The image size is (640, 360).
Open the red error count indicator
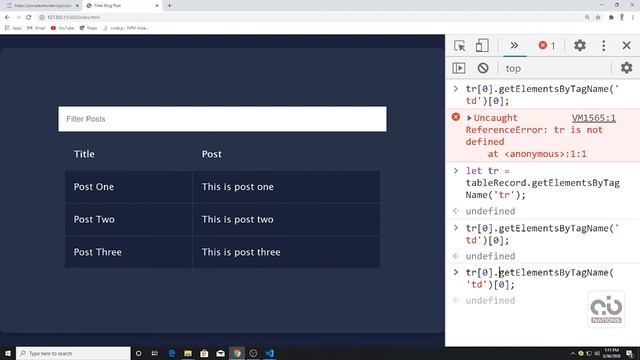[547, 45]
